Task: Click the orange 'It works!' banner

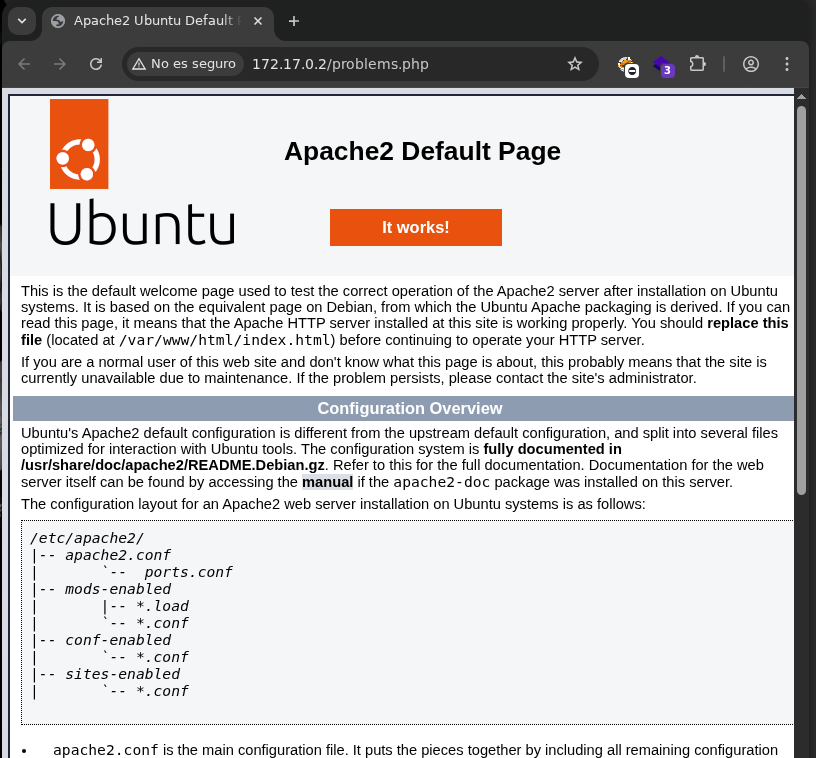Action: (415, 227)
